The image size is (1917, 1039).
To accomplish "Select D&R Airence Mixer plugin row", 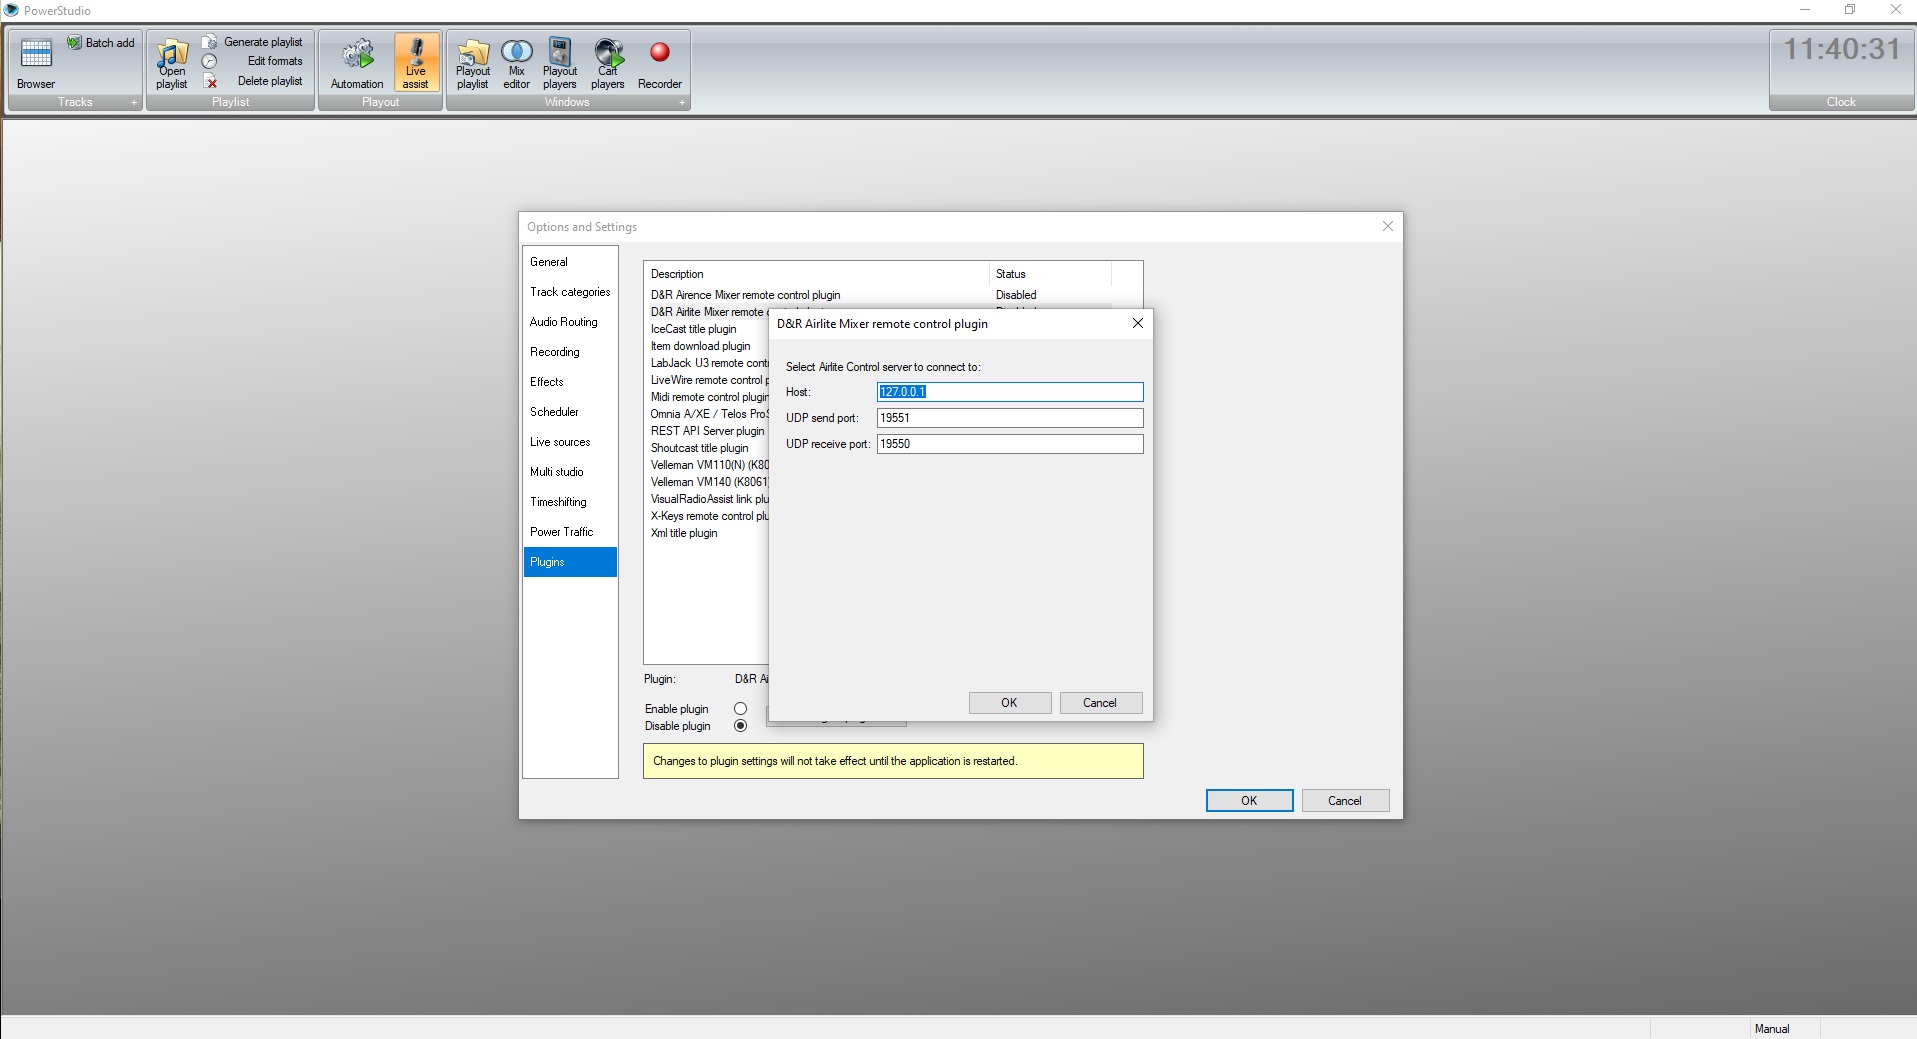I will pyautogui.click(x=746, y=295).
